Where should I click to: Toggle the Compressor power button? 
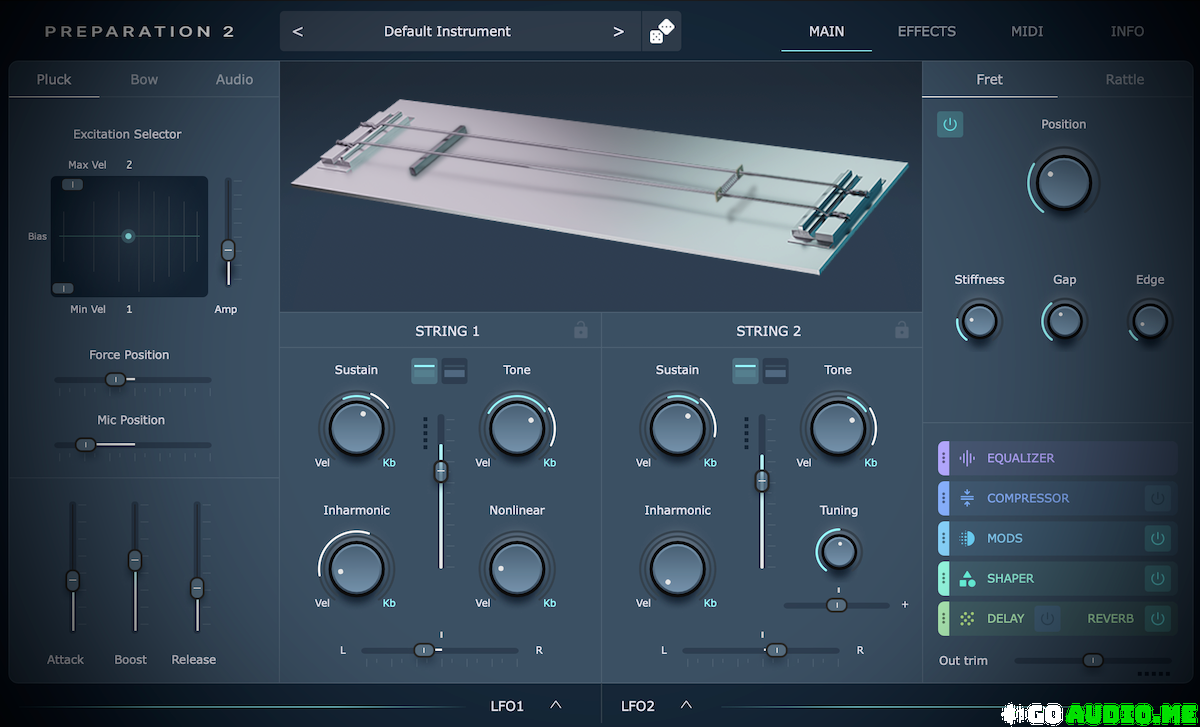[x=1158, y=498]
